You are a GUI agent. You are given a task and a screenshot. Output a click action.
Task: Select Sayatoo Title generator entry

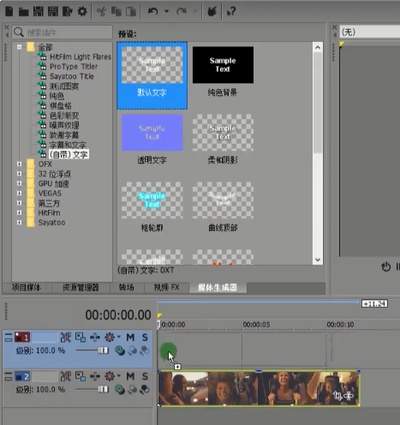(x=72, y=76)
